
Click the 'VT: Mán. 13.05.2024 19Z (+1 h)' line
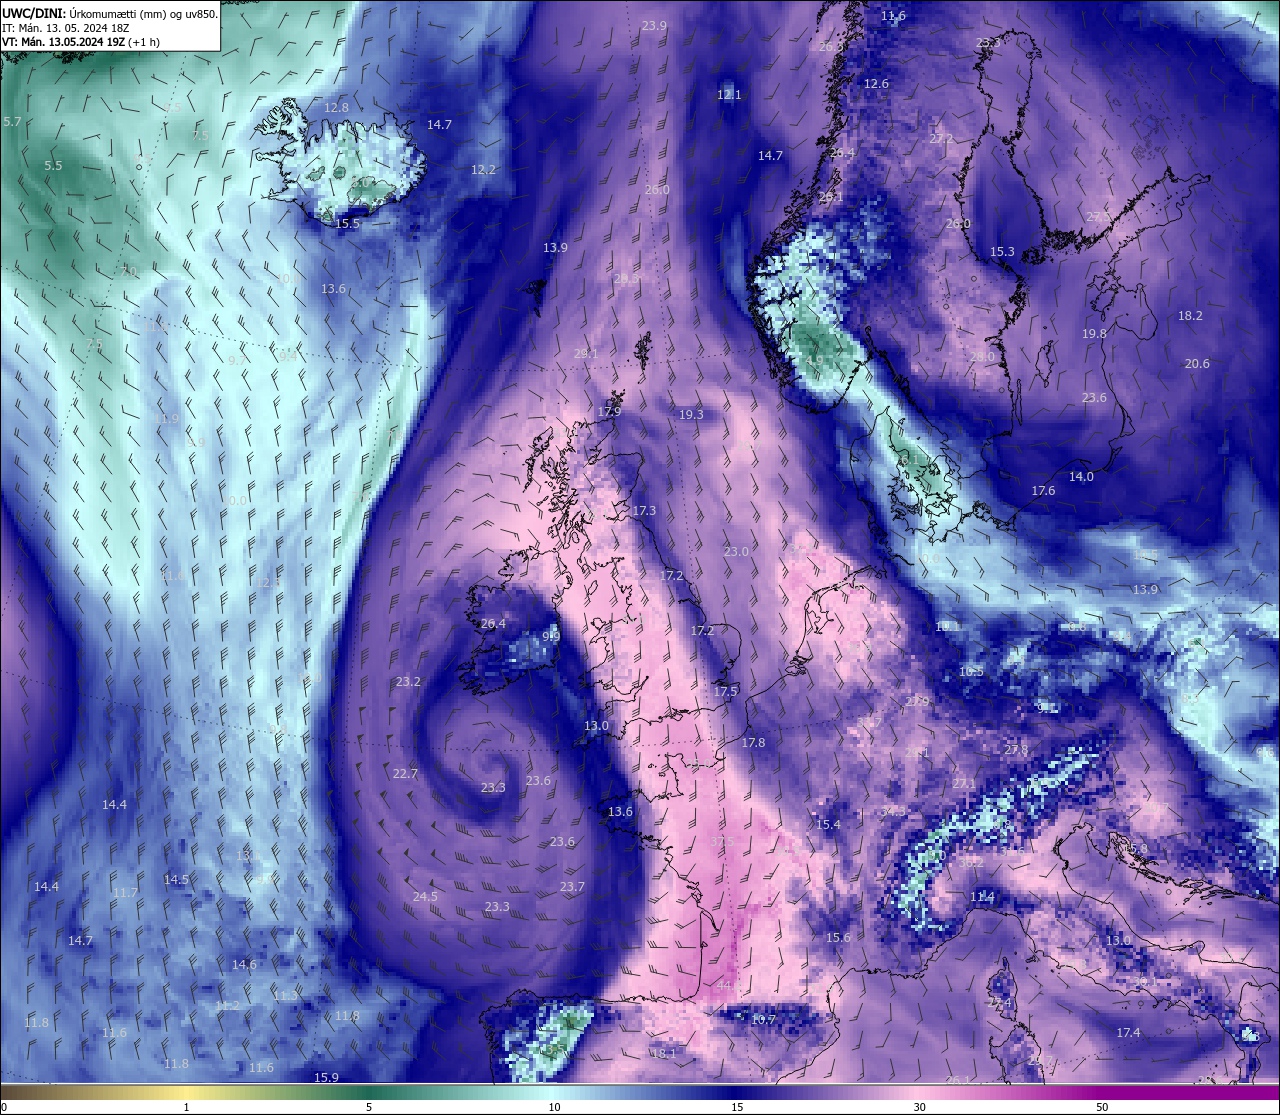pyautogui.click(x=81, y=42)
